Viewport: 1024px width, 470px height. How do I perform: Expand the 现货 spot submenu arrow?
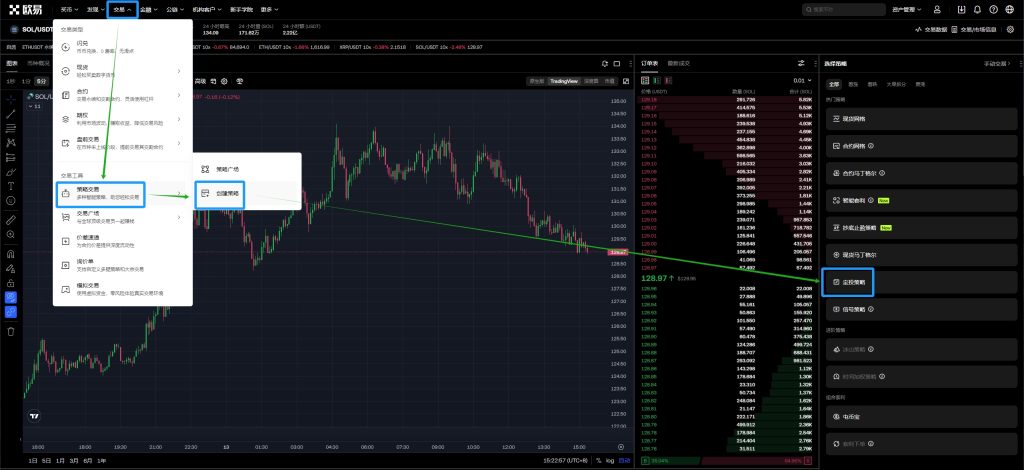179,71
